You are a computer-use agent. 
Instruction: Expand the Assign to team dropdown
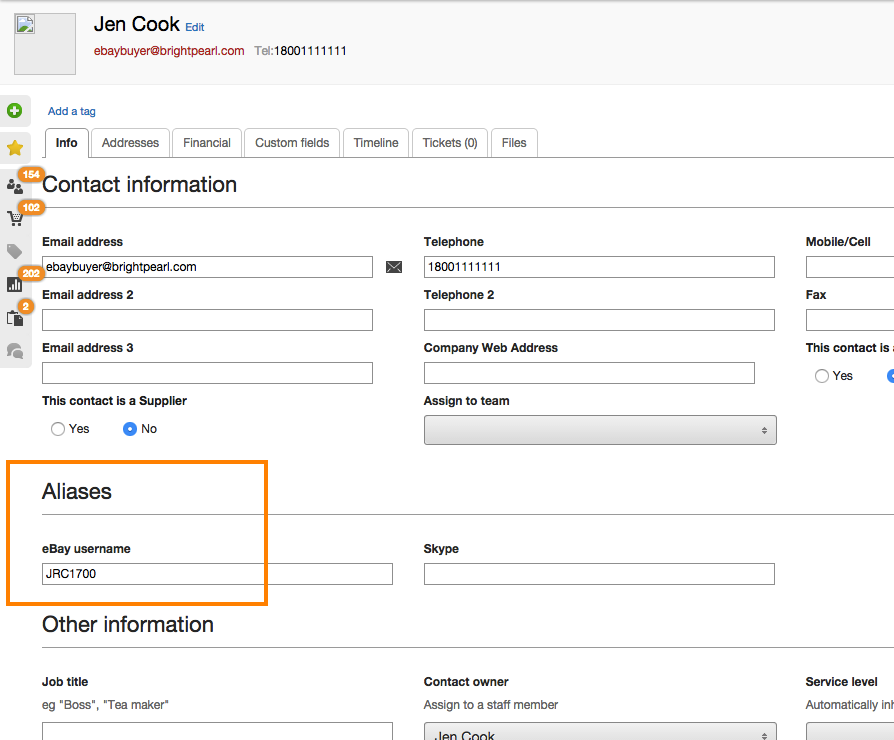(600, 430)
